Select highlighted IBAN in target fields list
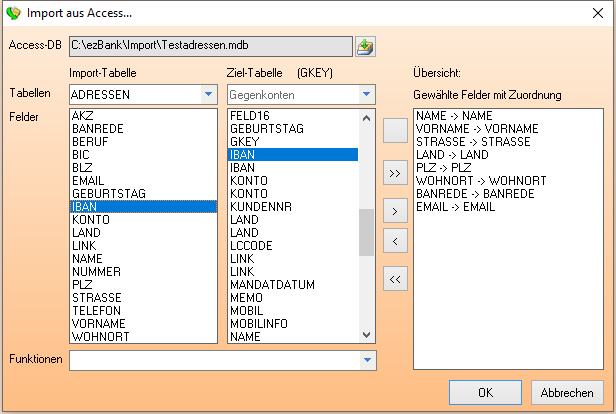Image resolution: width=616 pixels, height=414 pixels. (293, 155)
